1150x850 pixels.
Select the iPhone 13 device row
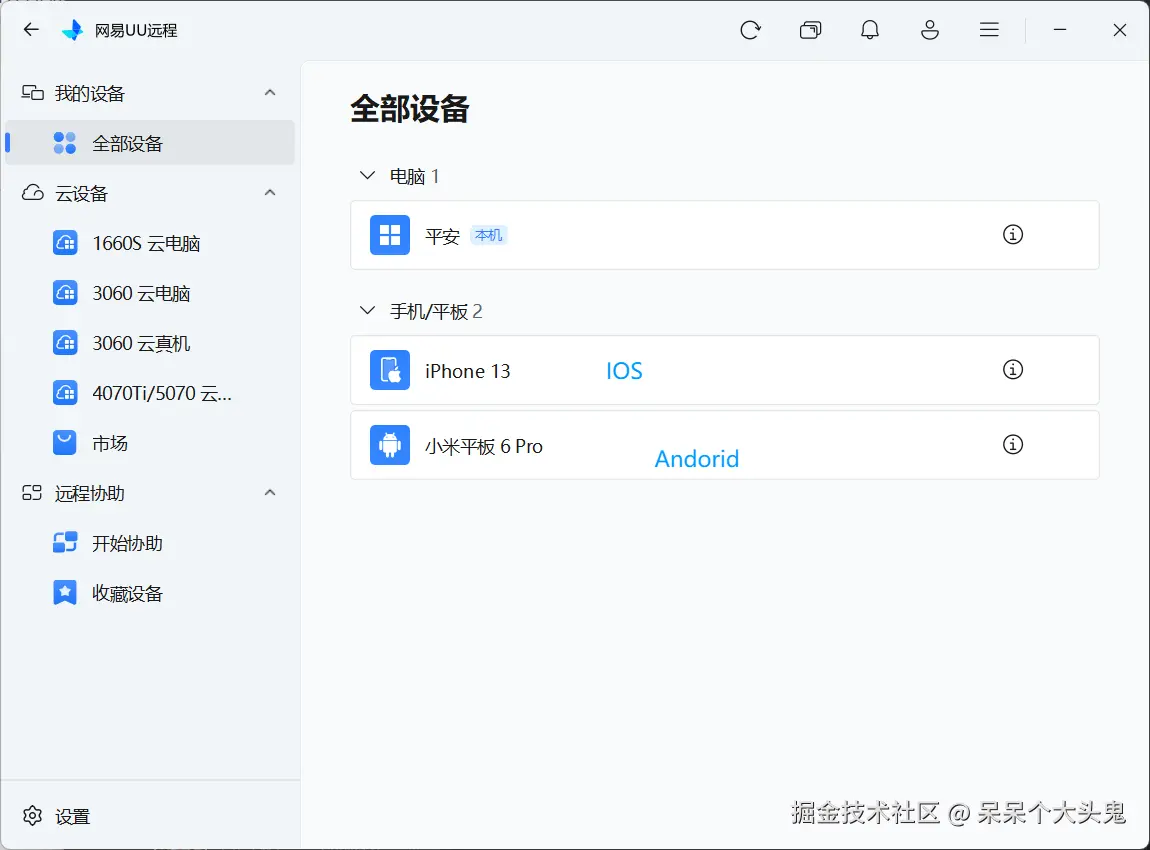pos(725,370)
